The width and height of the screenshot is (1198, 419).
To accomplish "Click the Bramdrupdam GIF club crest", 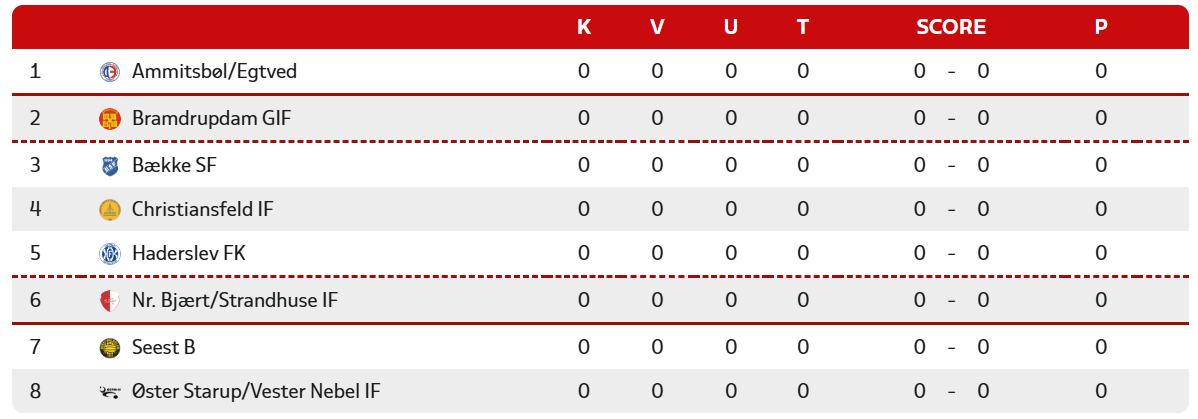I will coord(110,119).
